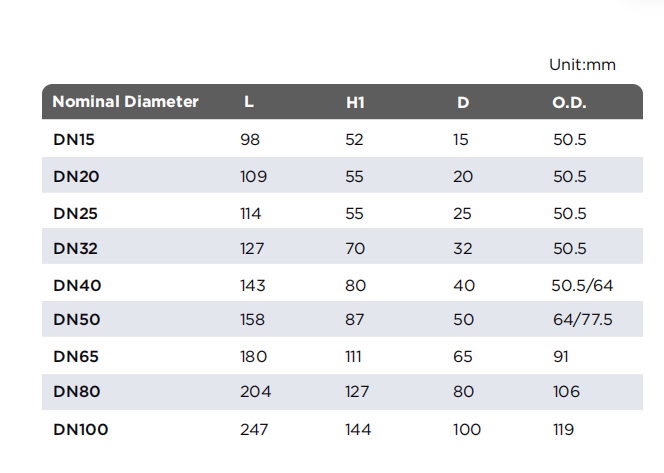Click the 64/77.5 O.D. value
This screenshot has width=664, height=473.
coord(583,319)
